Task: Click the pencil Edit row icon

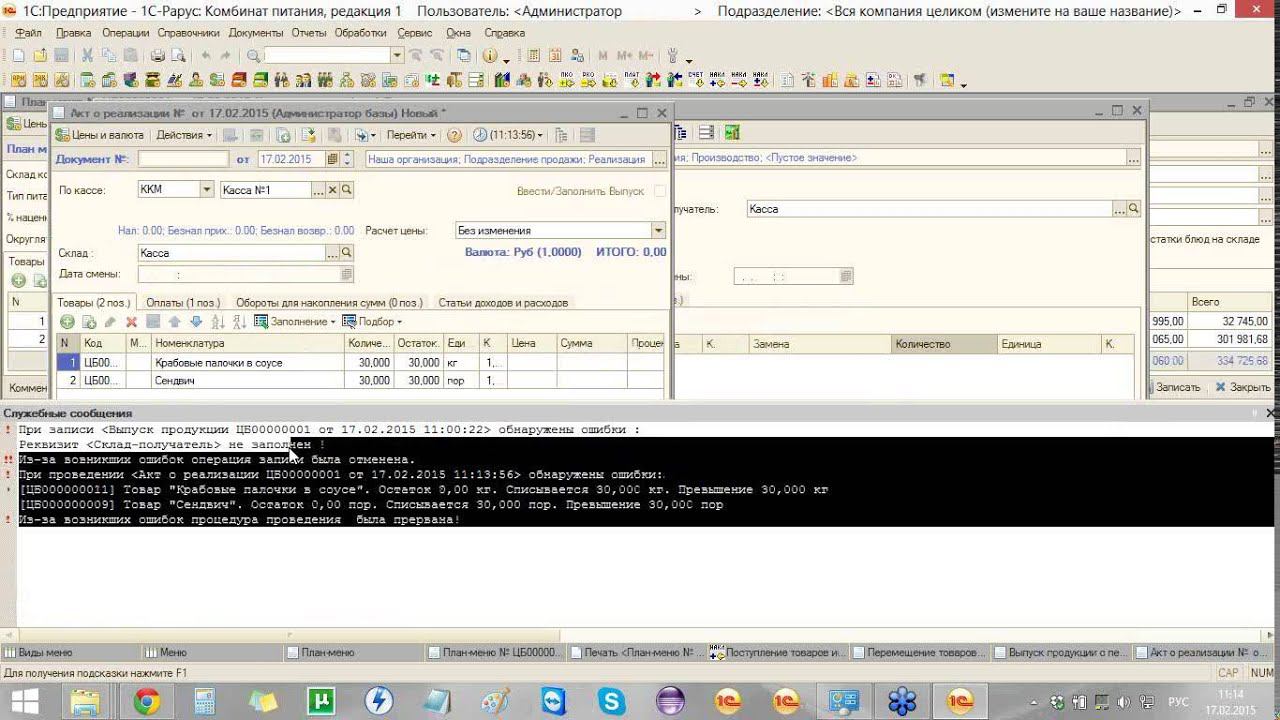Action: [x=110, y=322]
